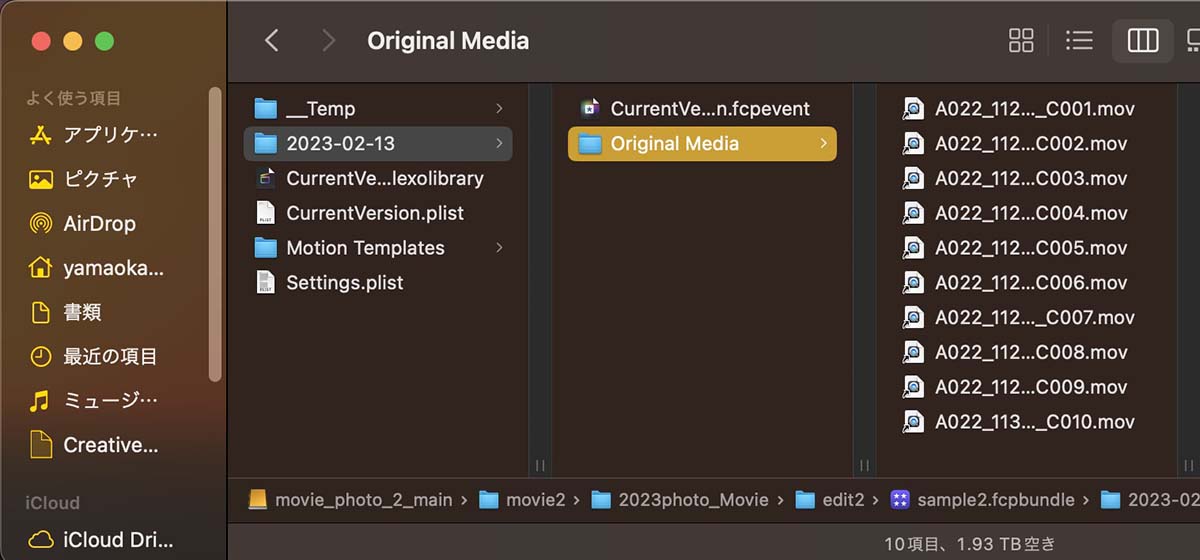Open ミュージック in the sidebar
This screenshot has width=1200, height=560.
[x=97, y=401]
